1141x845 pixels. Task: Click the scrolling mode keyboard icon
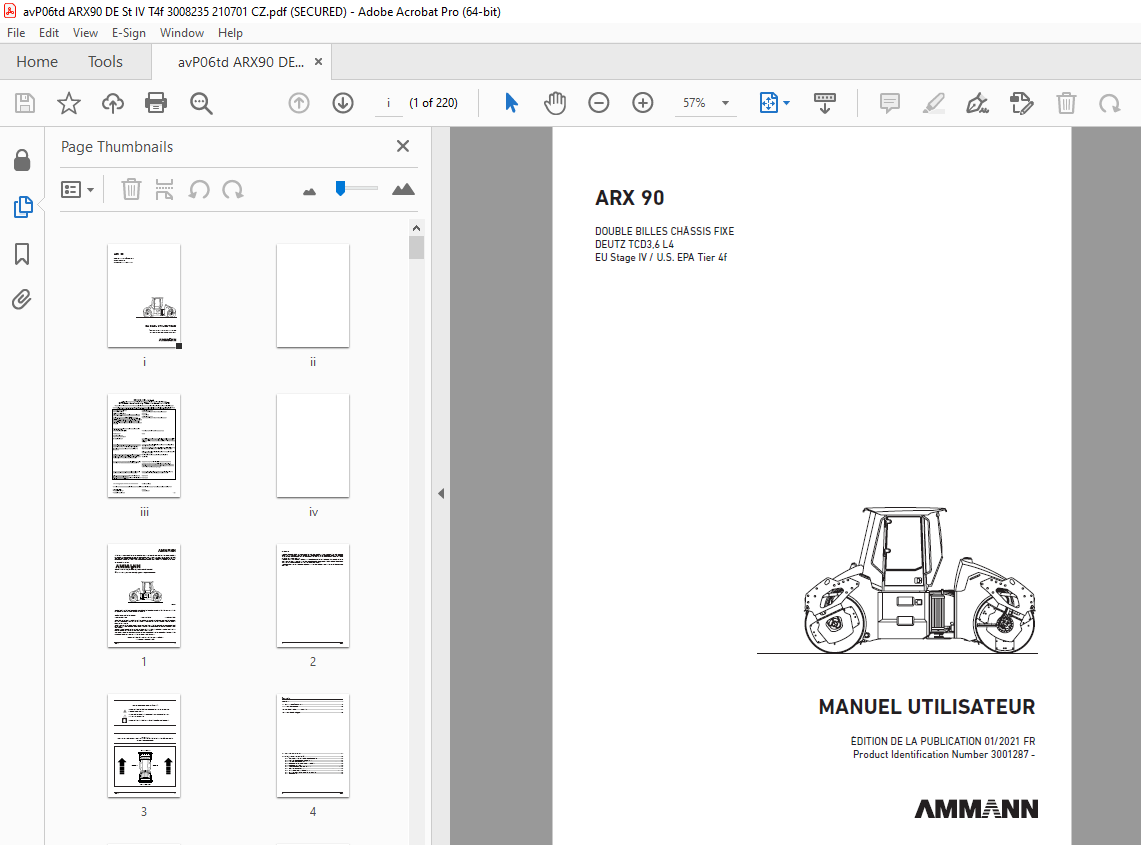824,103
